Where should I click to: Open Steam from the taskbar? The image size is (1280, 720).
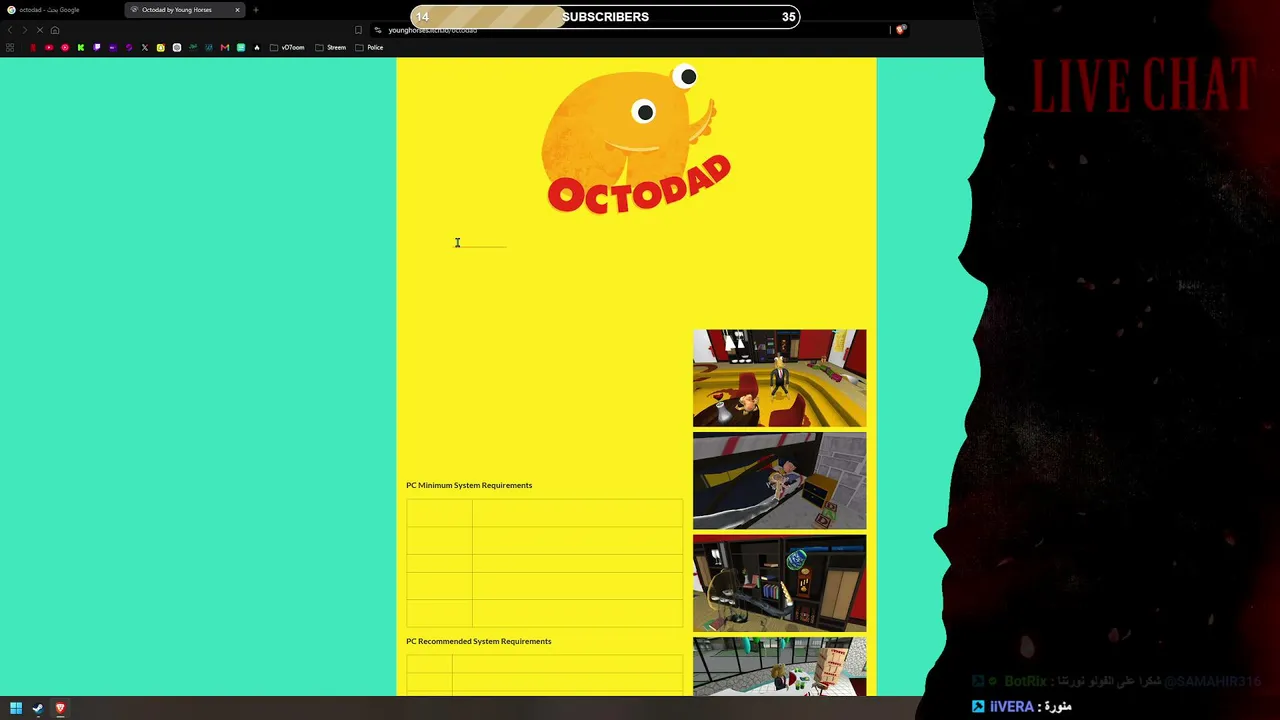coord(38,708)
